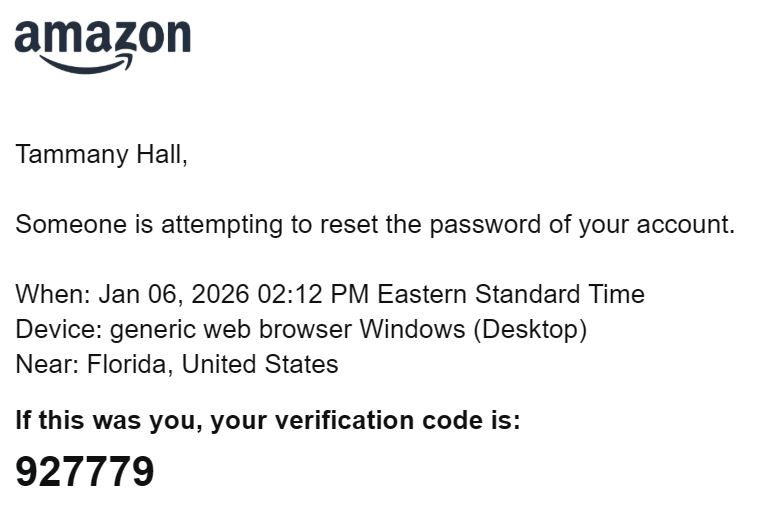Image resolution: width=767 pixels, height=515 pixels.
Task: Click the verification code 927779
Action: click(x=85, y=472)
